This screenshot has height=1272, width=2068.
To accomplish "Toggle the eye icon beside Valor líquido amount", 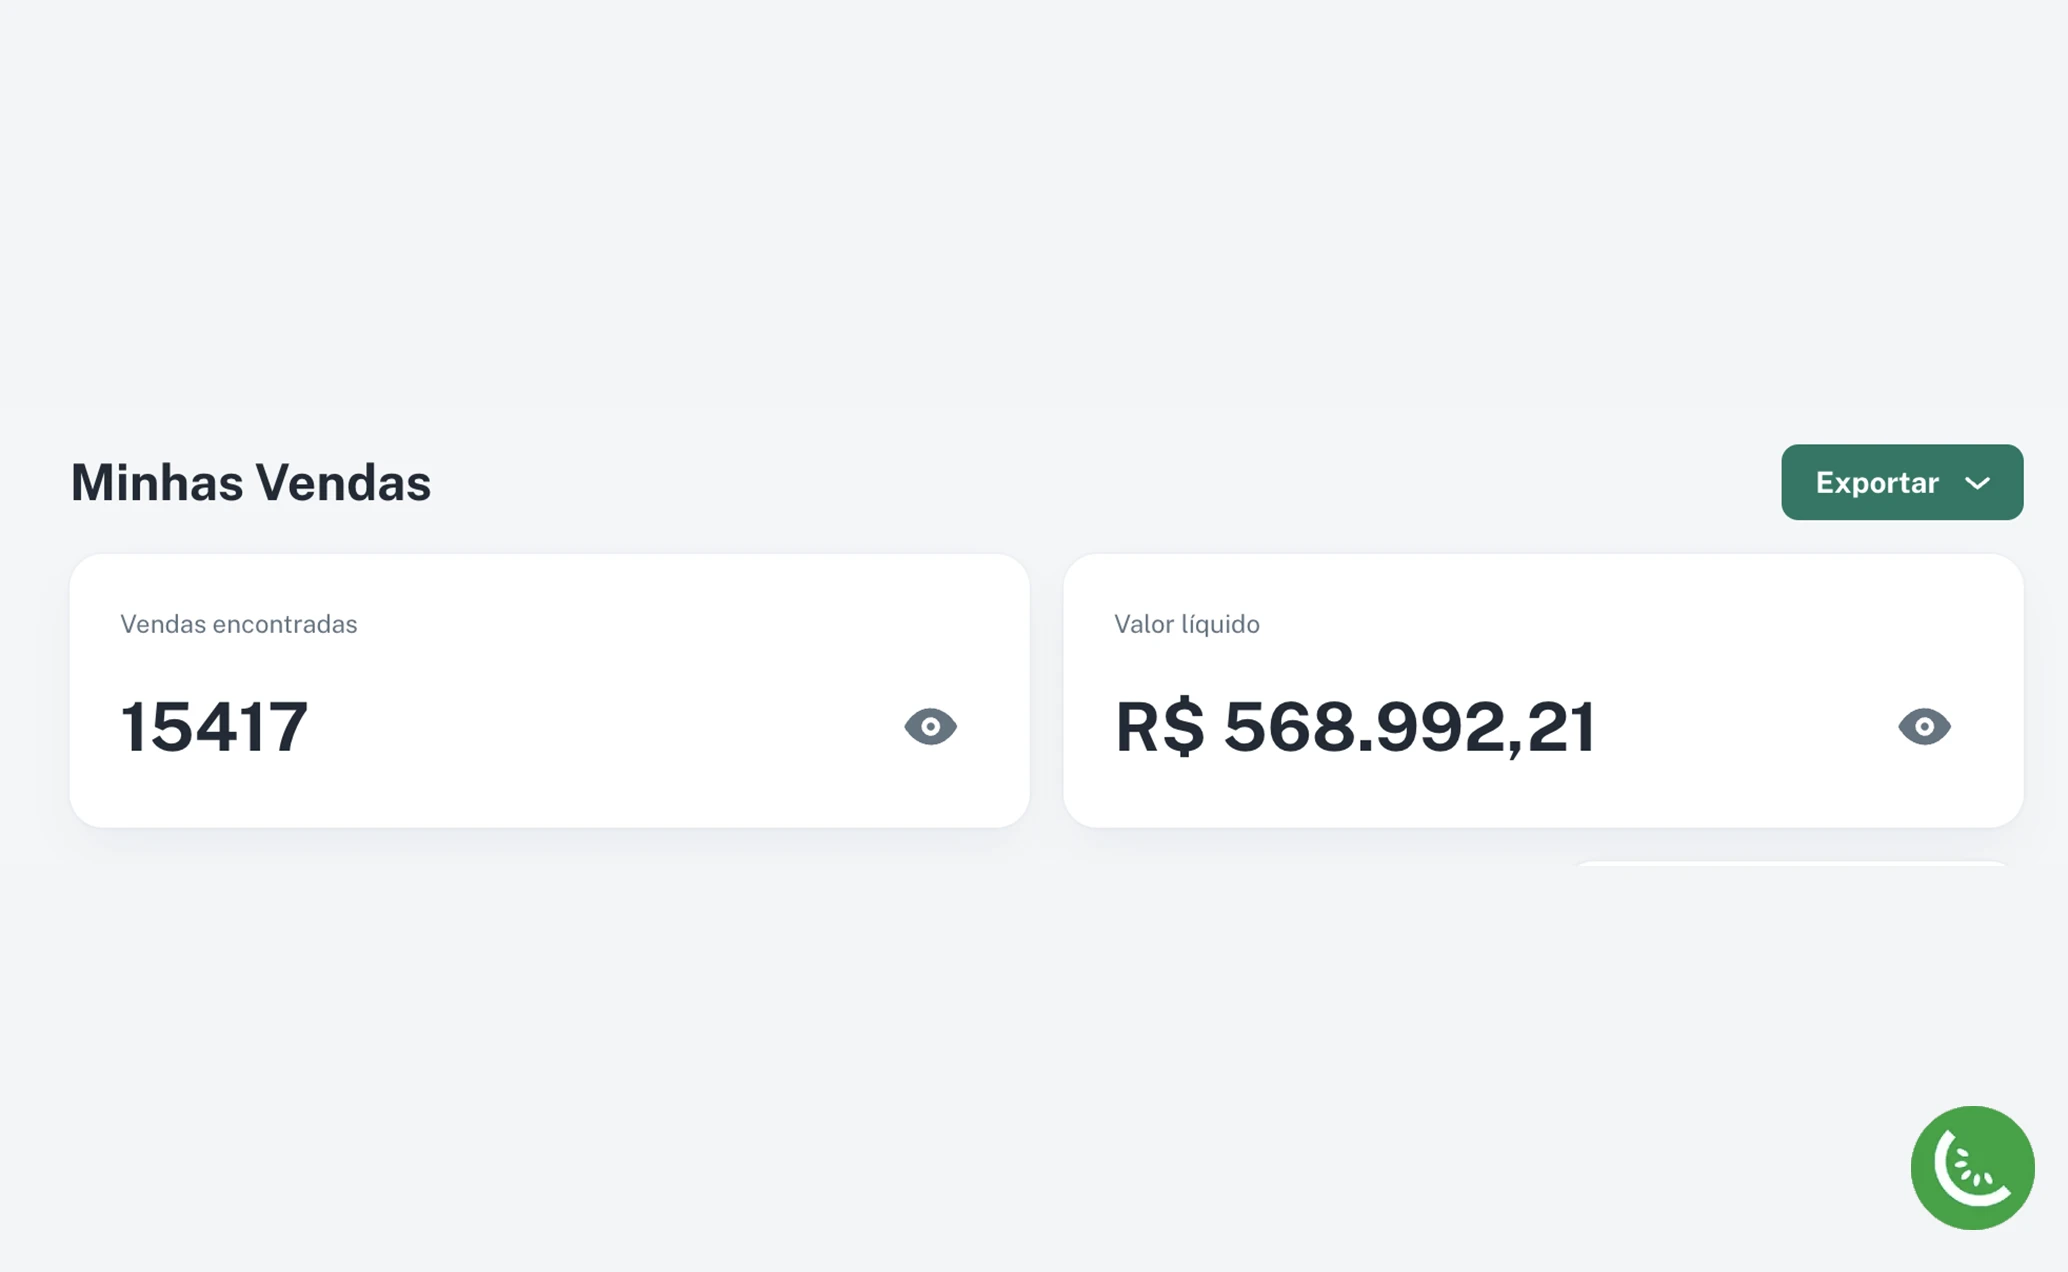I will tap(1923, 726).
